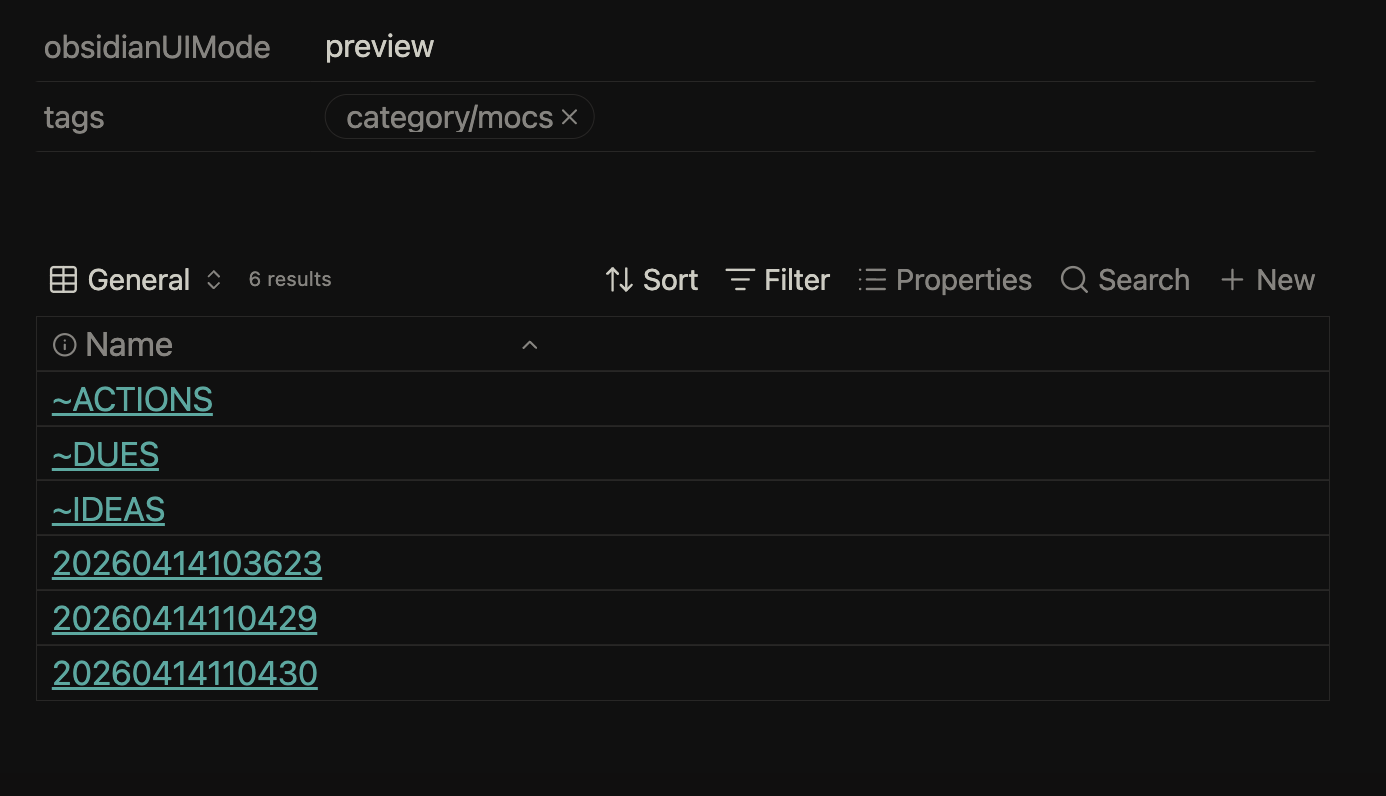Edit the obsidianUIMode preview value
1386x796 pixels.
(379, 47)
